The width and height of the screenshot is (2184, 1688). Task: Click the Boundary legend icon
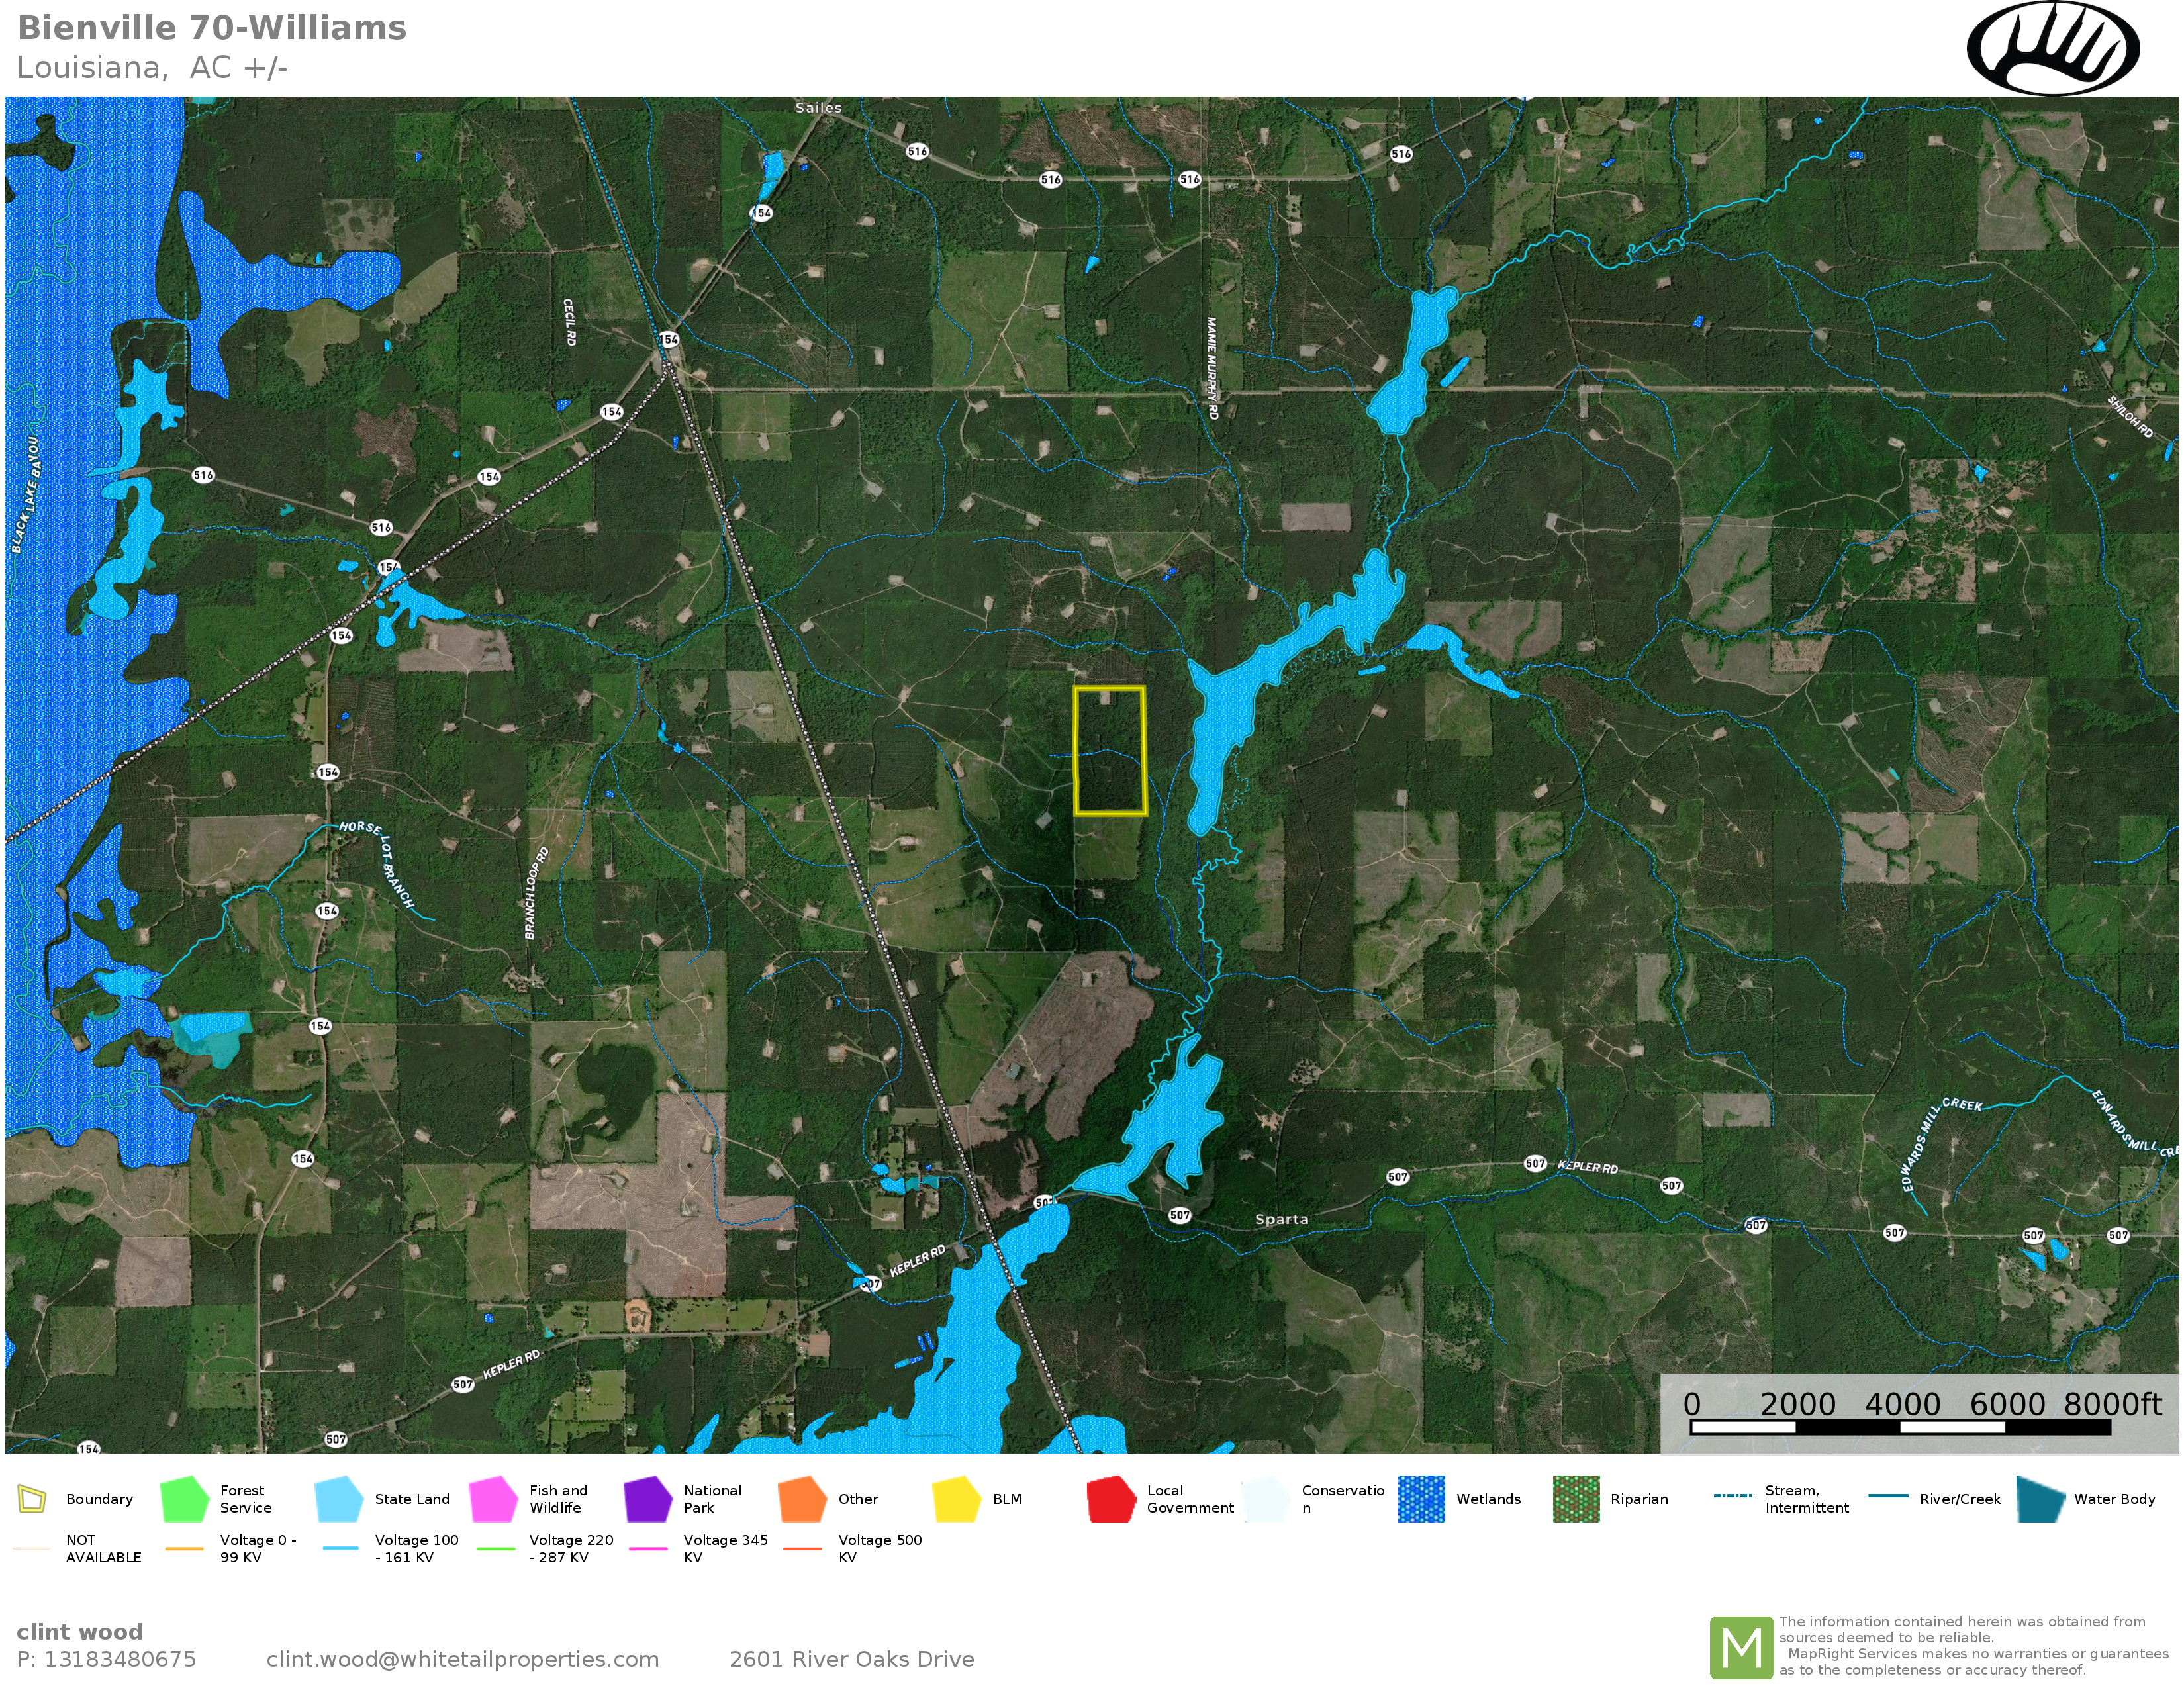pyautogui.click(x=32, y=1499)
